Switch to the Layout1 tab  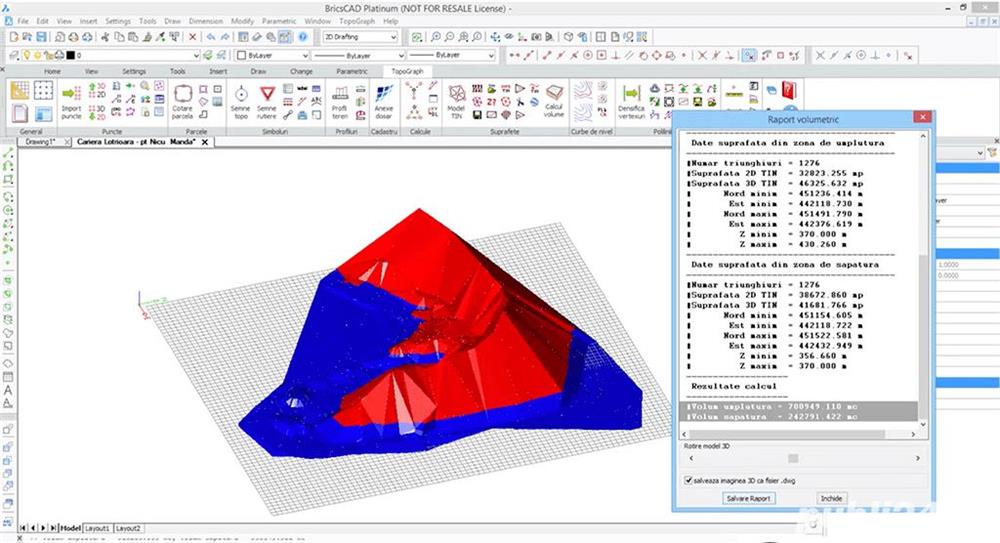coord(97,527)
